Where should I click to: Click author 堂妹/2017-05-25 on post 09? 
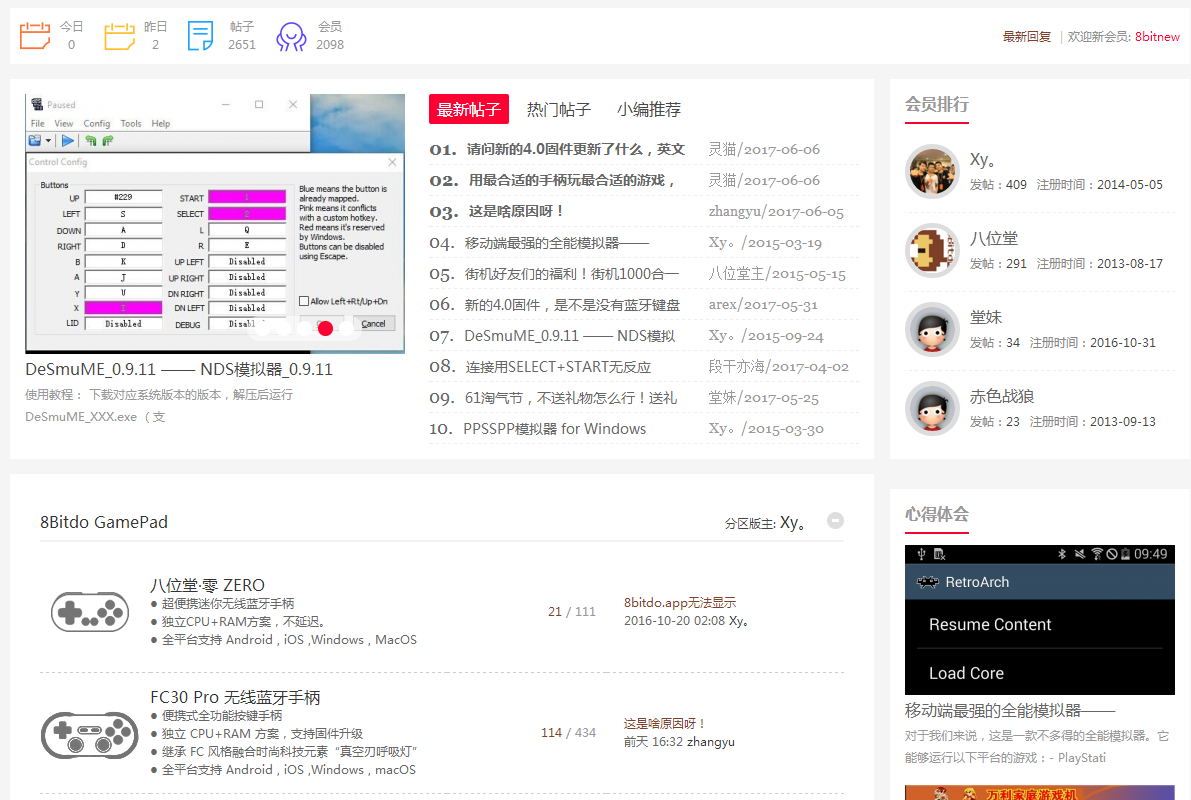pyautogui.click(x=763, y=398)
